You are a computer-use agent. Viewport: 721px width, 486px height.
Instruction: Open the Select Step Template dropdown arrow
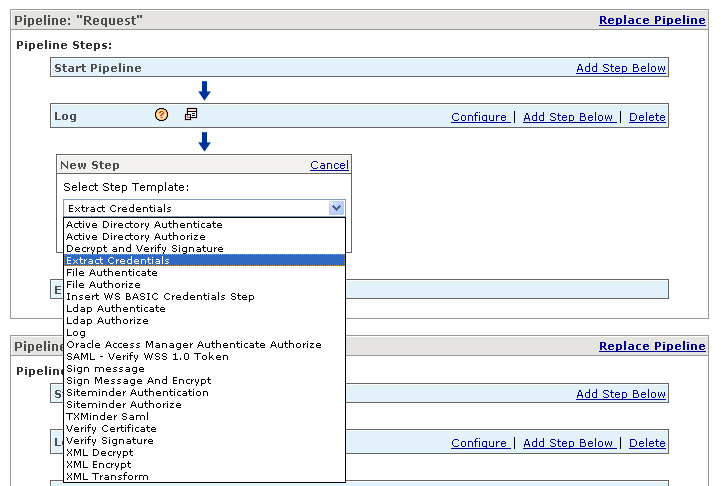[x=337, y=208]
